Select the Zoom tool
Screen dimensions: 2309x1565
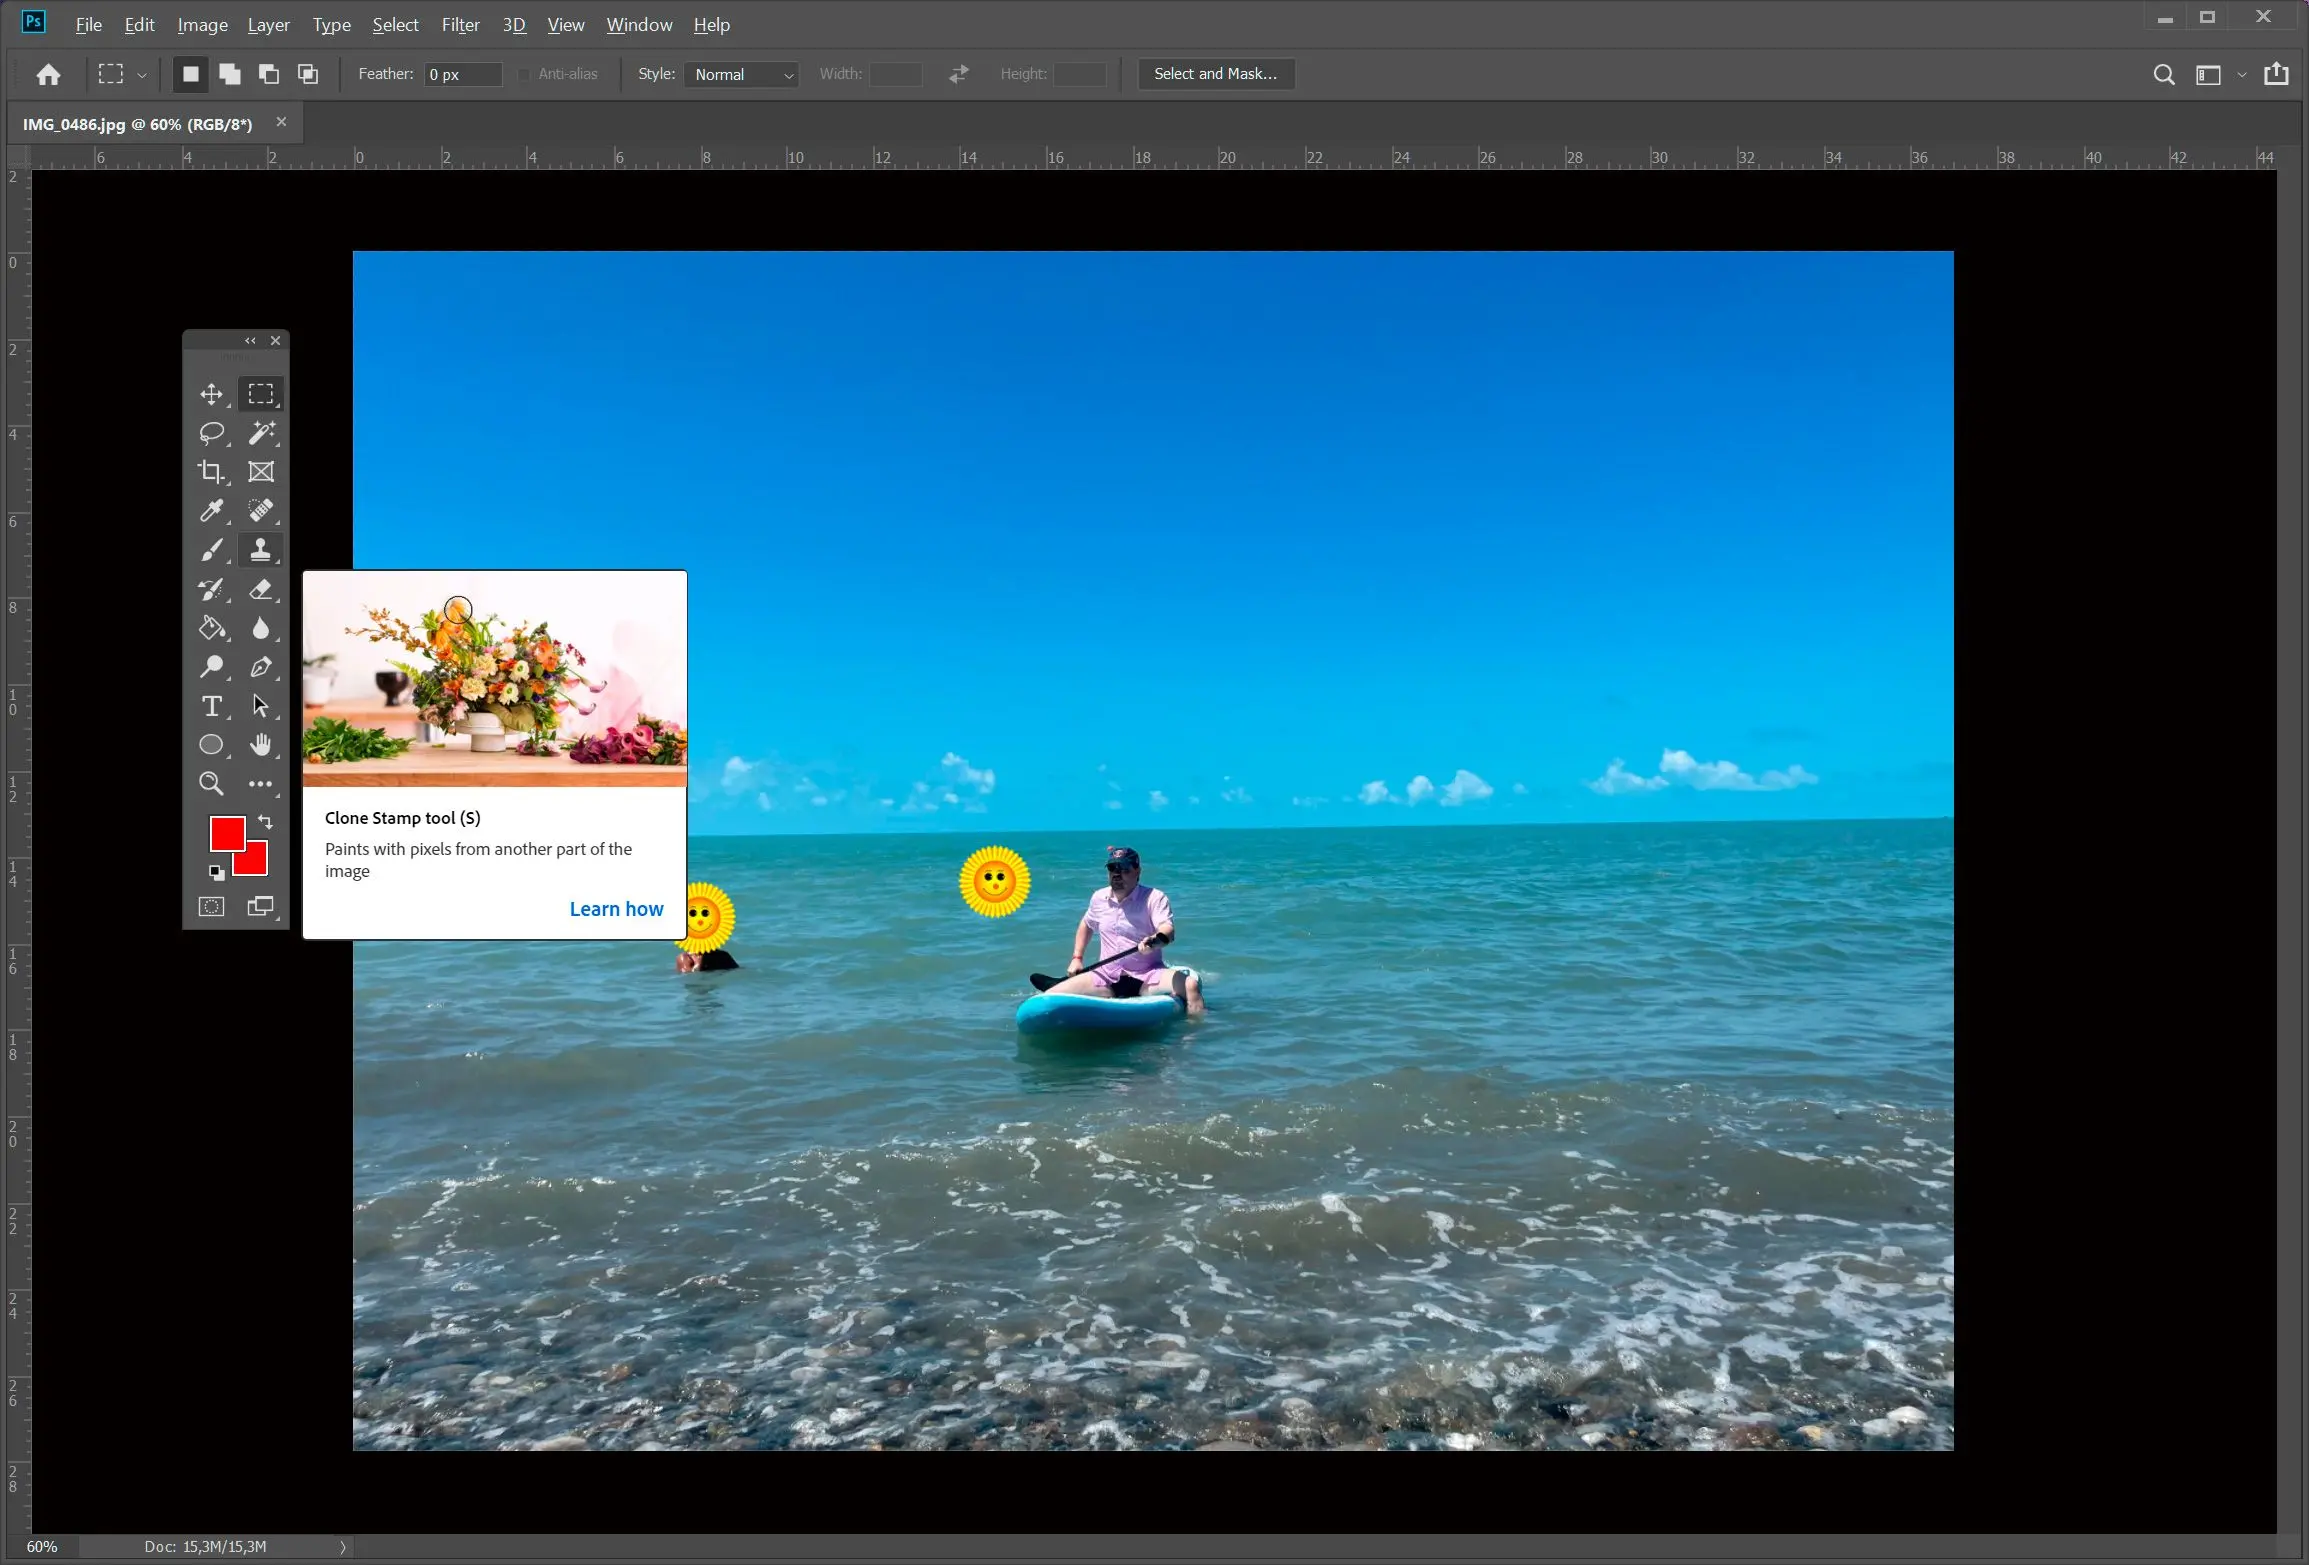click(211, 784)
